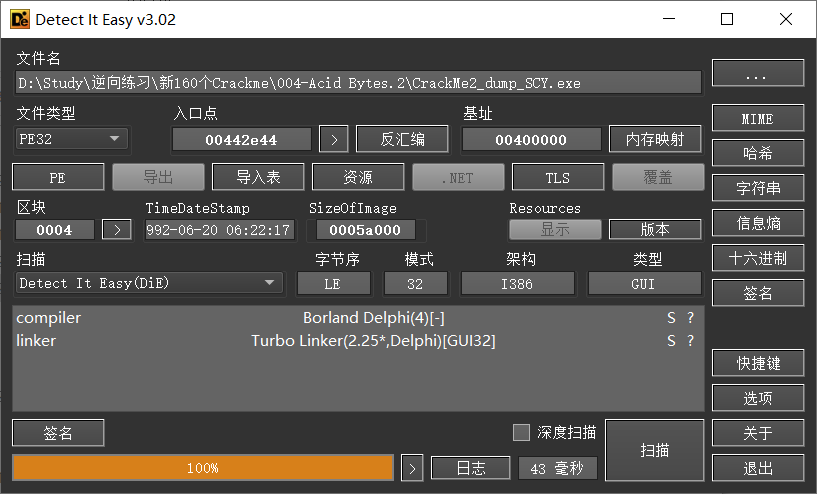Open the PE structure button
Screen dimensions: 817x494
(58, 177)
